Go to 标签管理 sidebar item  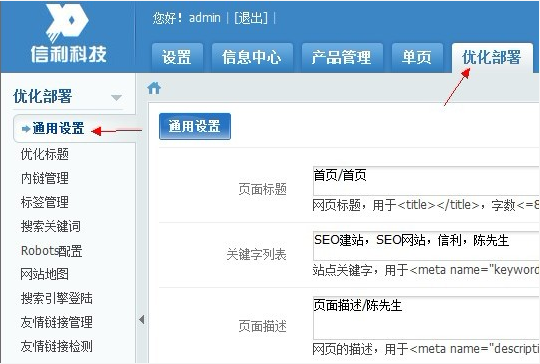tap(45, 202)
